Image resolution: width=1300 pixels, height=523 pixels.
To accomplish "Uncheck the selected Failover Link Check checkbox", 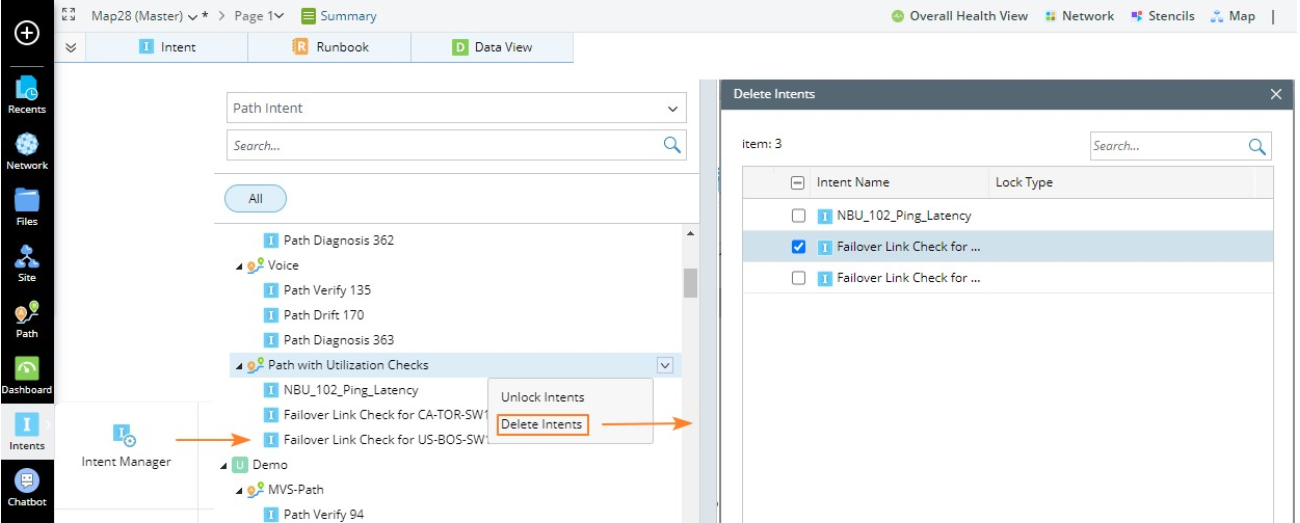I will click(798, 247).
